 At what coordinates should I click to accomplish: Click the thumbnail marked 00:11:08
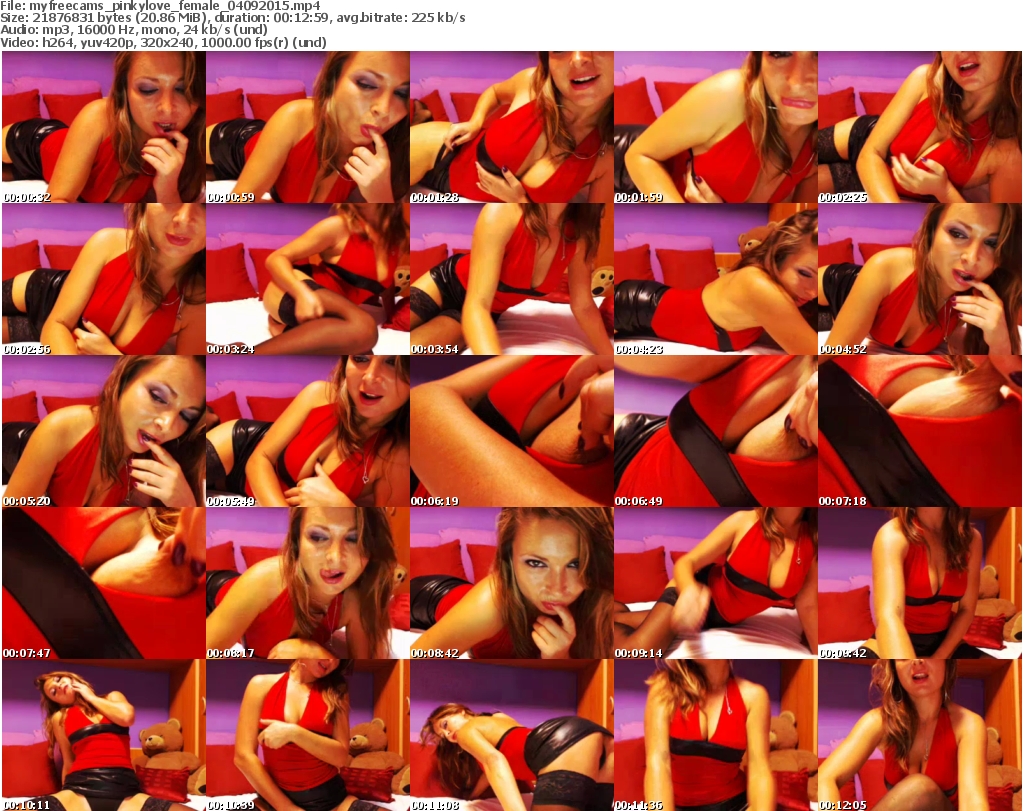[512, 735]
